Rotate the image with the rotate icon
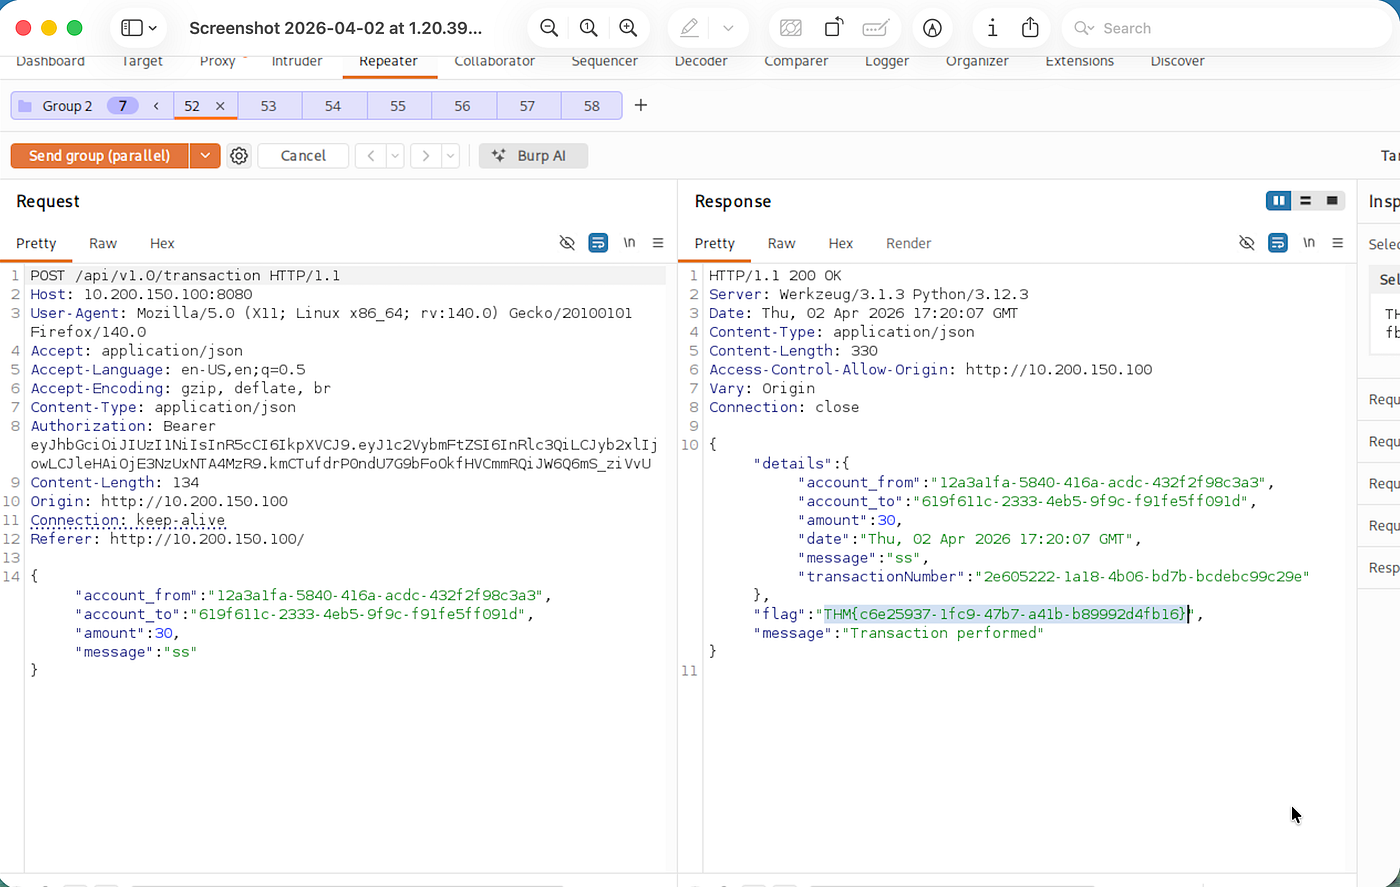Image resolution: width=1400 pixels, height=887 pixels. (x=833, y=28)
